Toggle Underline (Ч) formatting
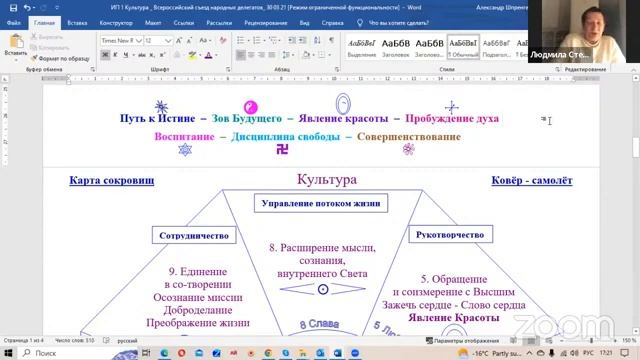Image resolution: width=640 pixels, height=360 pixels. pos(125,54)
